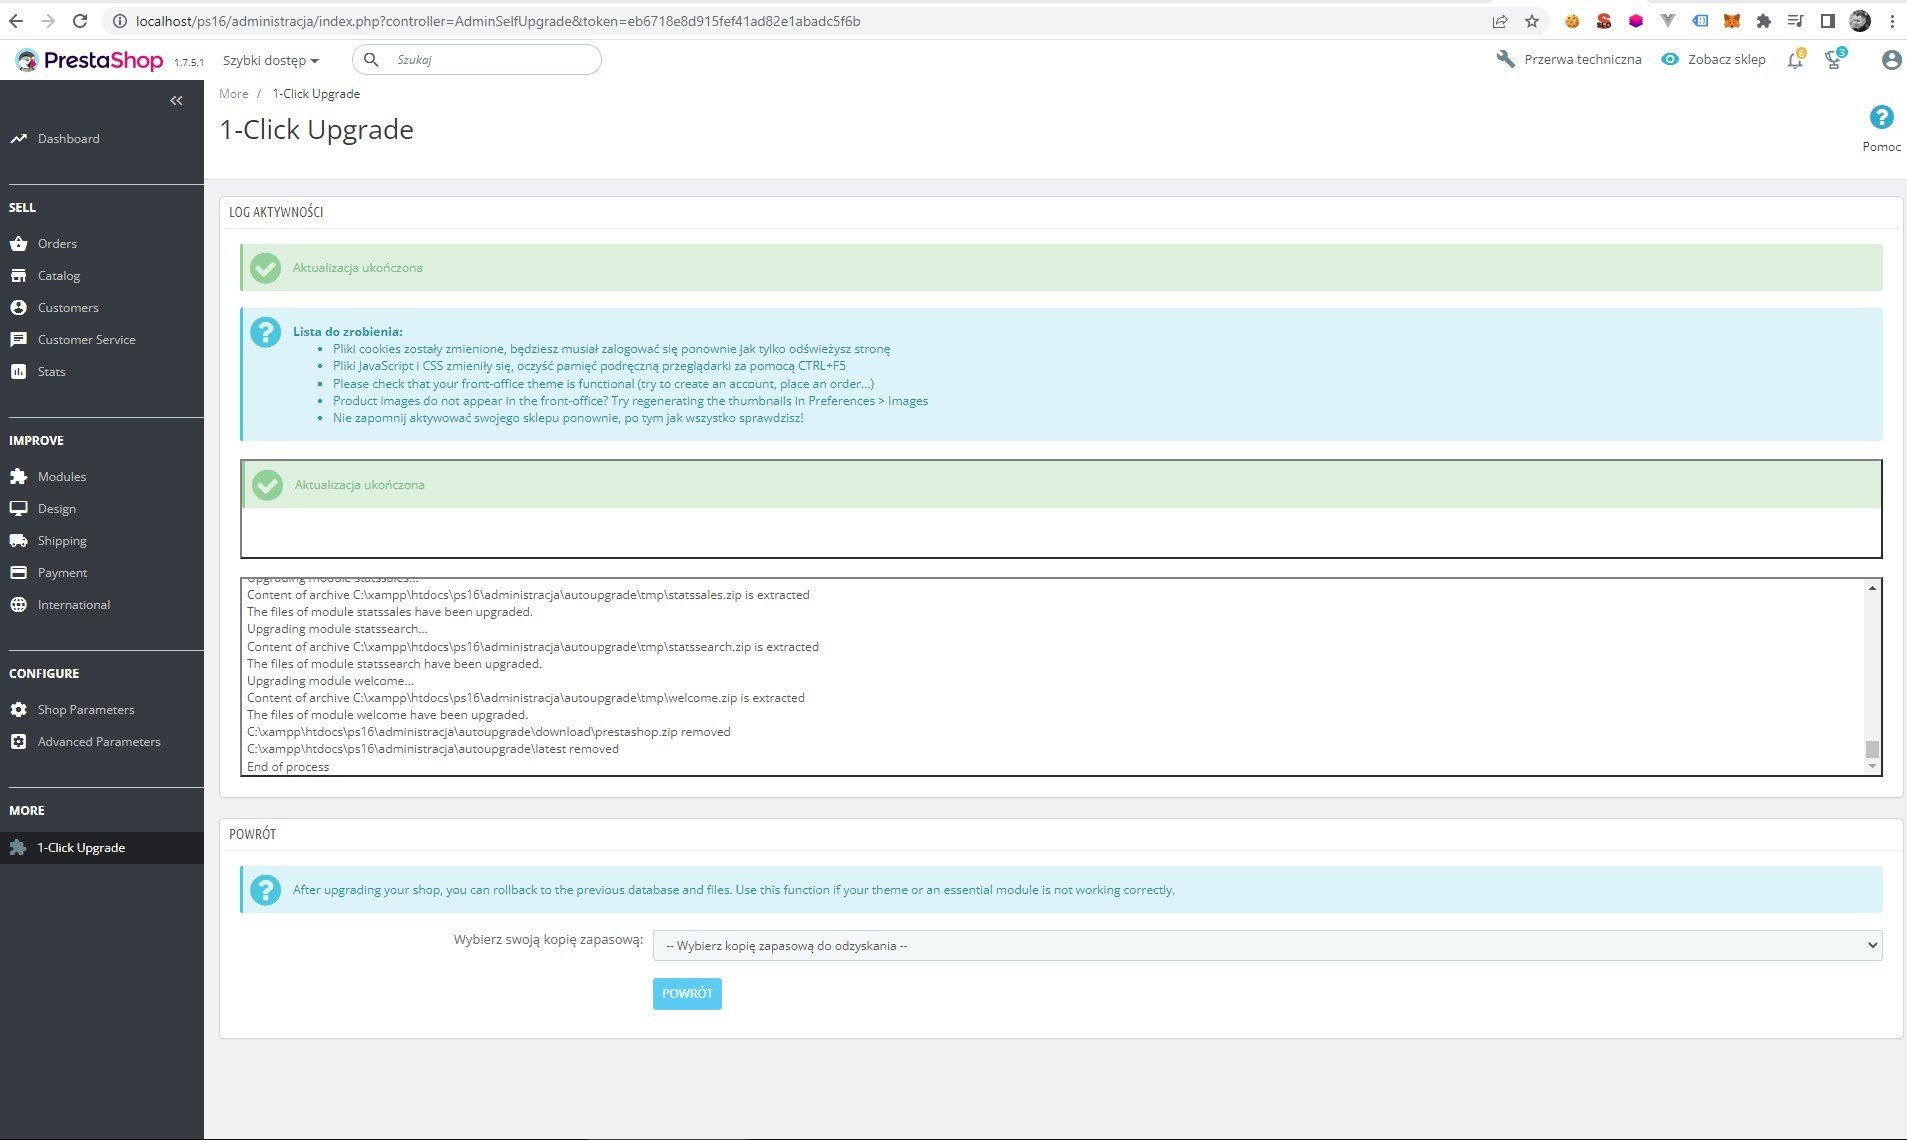1907x1140 pixels.
Task: Click the Przerwa techniczna maintenance link
Action: click(1569, 59)
